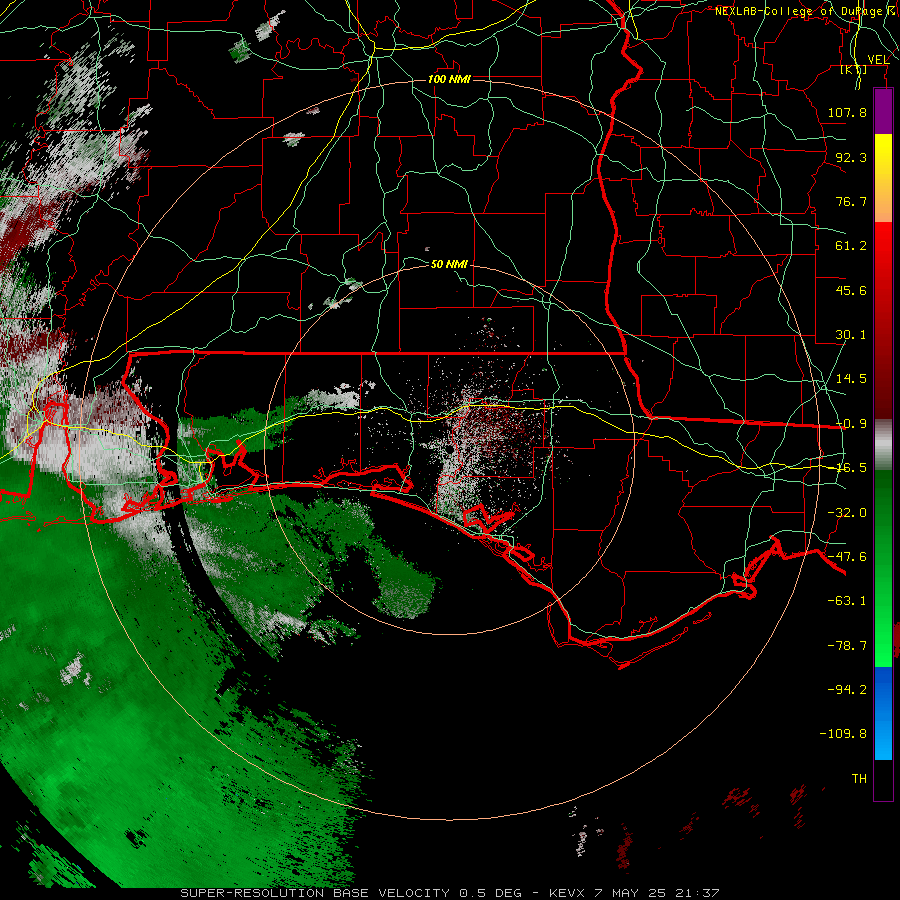The height and width of the screenshot is (900, 900).
Task: Click the -94.2 legend value
Action: point(847,689)
